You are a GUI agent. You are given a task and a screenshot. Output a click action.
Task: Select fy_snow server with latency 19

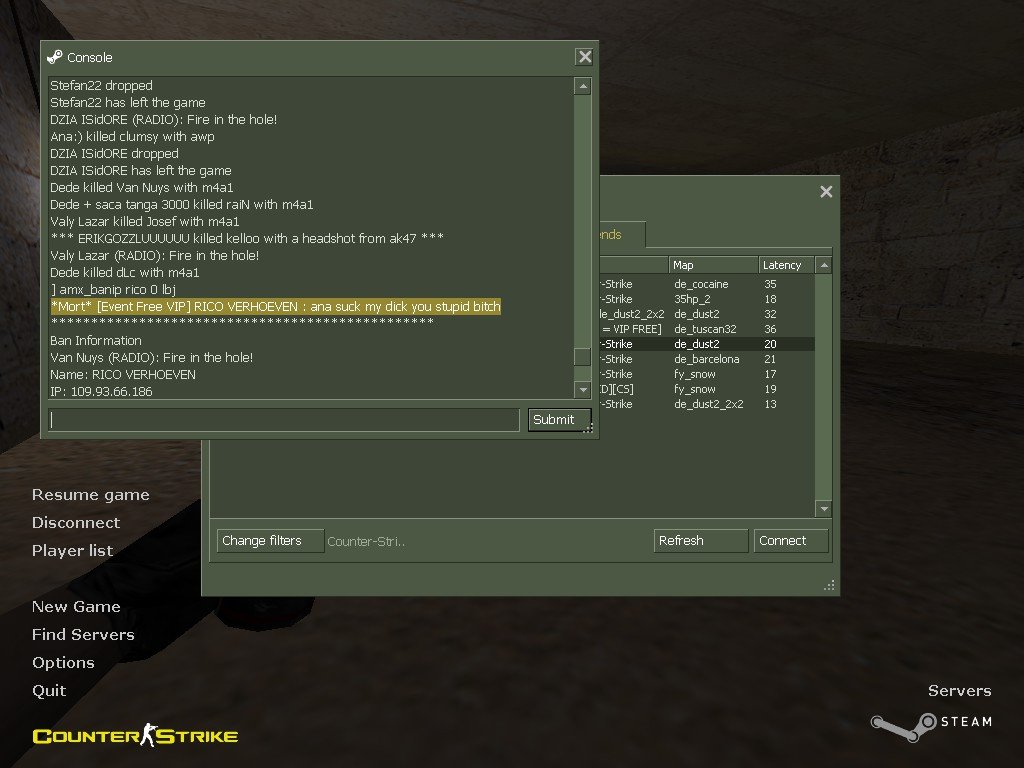tap(707, 389)
